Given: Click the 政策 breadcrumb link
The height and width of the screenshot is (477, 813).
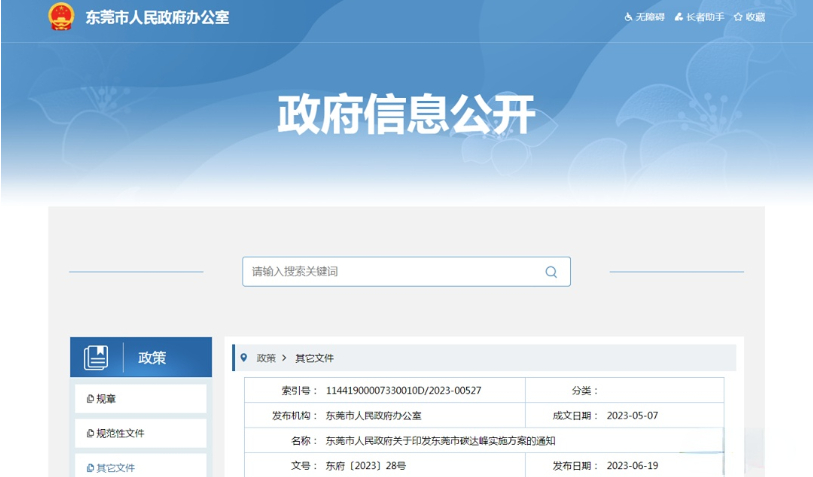Looking at the screenshot, I should (x=266, y=358).
